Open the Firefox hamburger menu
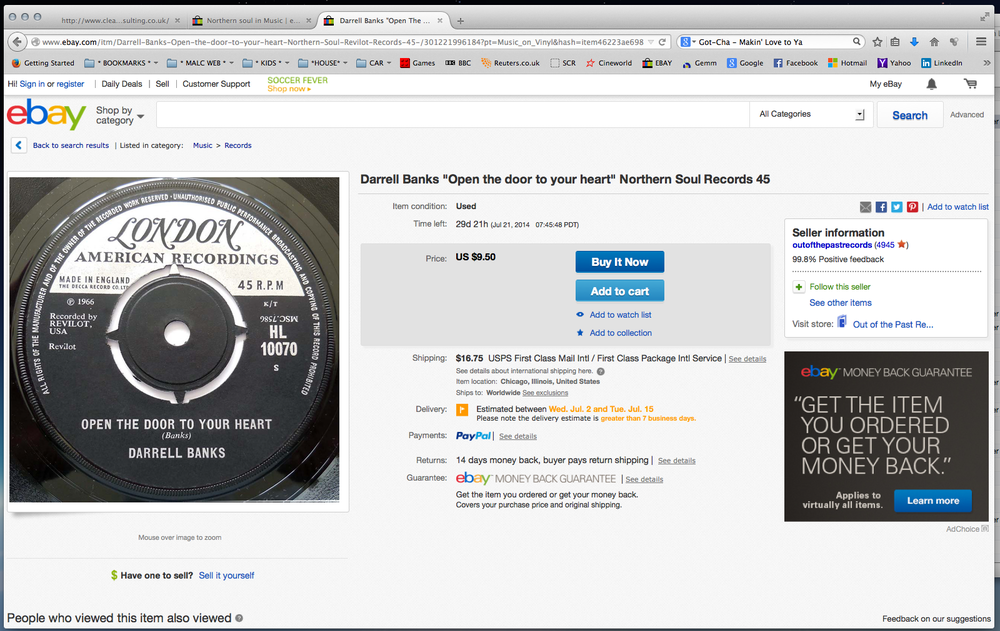1000x631 pixels. click(x=981, y=42)
